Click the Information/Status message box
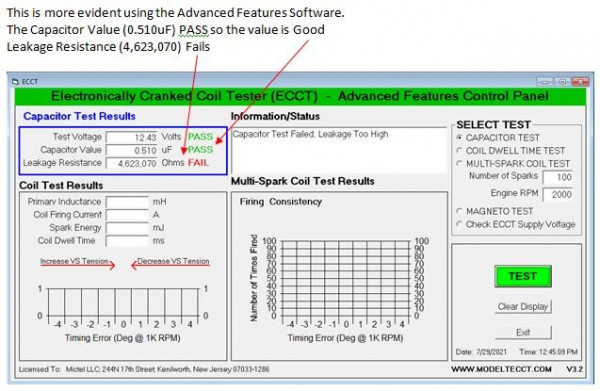Viewport: 600px width, 391px height. [x=339, y=150]
